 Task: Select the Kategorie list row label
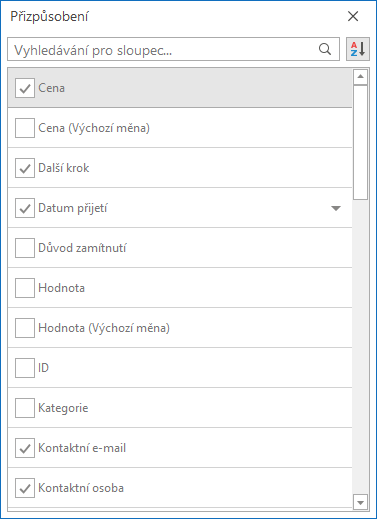[x=63, y=408]
